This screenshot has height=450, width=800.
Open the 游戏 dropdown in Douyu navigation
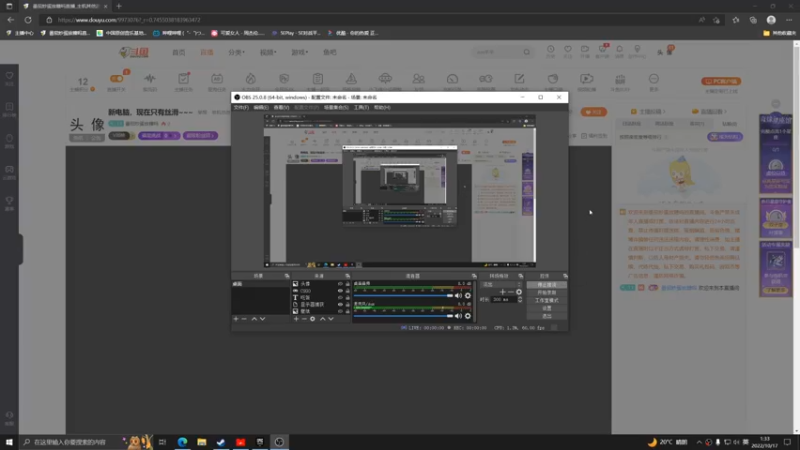pyautogui.click(x=299, y=52)
